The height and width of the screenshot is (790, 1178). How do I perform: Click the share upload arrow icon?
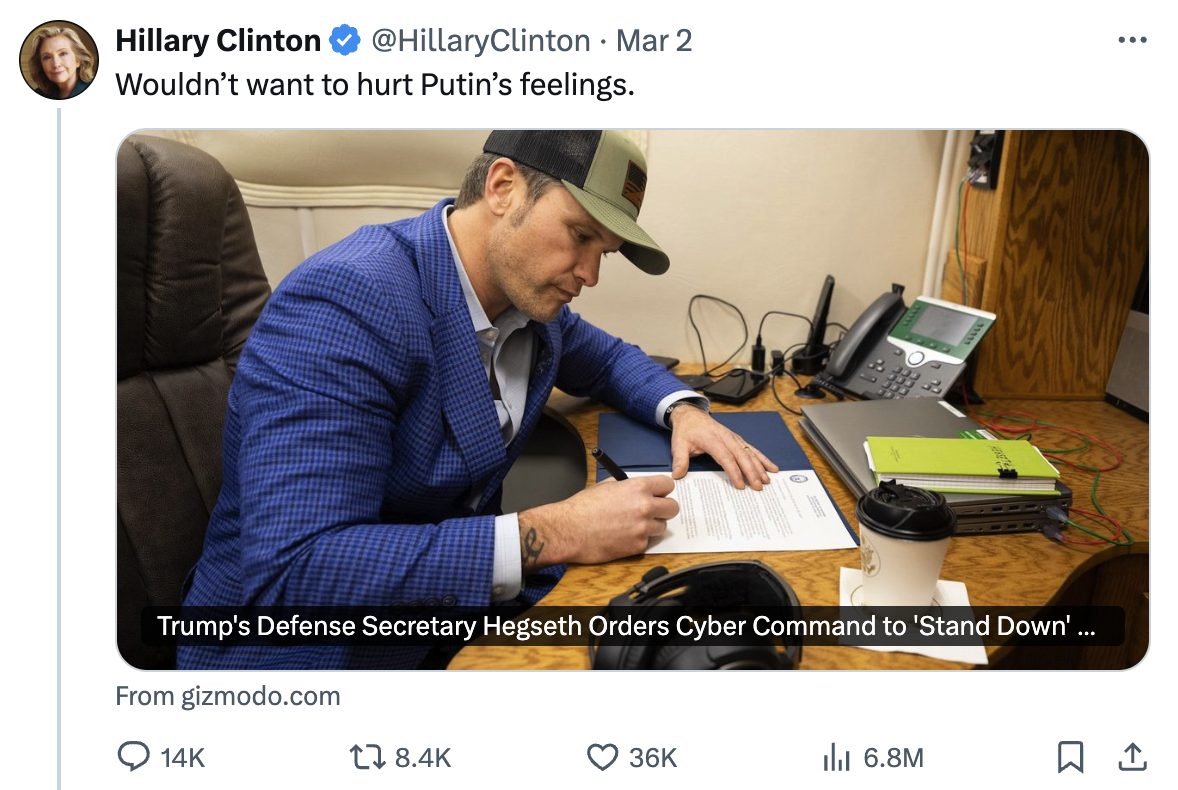click(1132, 757)
